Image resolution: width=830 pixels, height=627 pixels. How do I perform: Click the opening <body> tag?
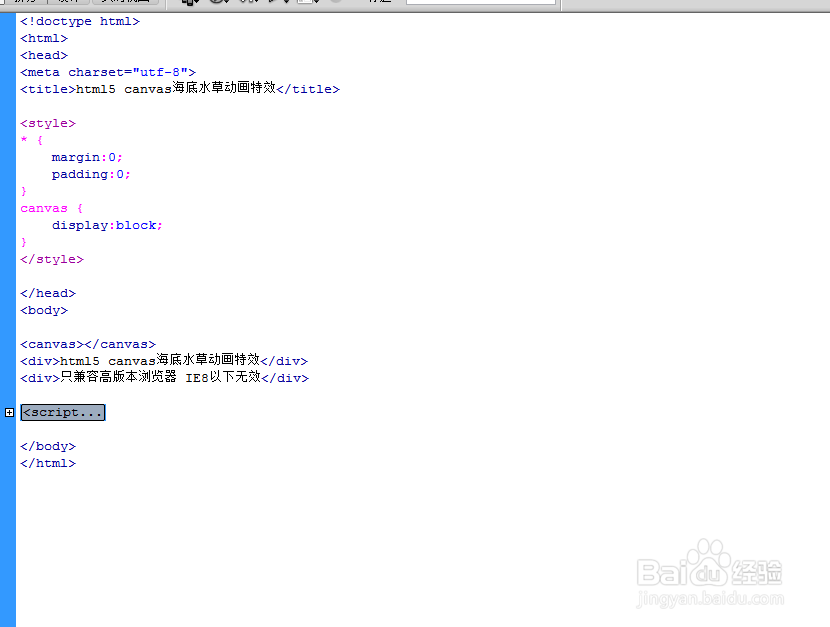(44, 310)
